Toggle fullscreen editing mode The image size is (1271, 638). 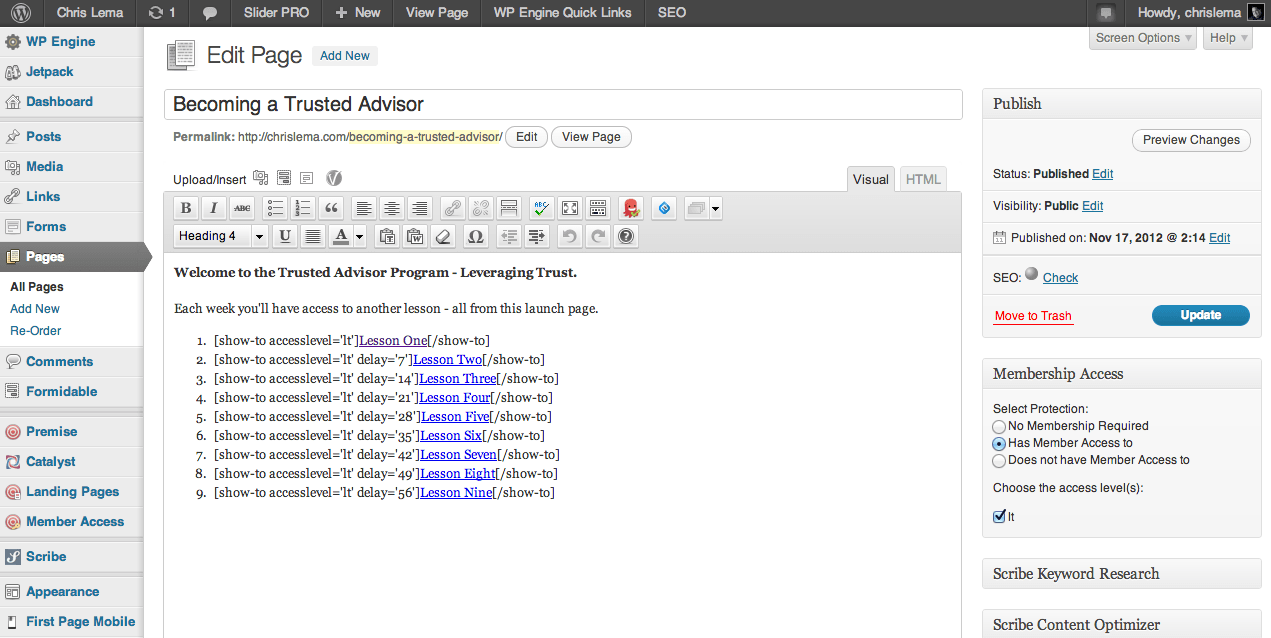(569, 208)
